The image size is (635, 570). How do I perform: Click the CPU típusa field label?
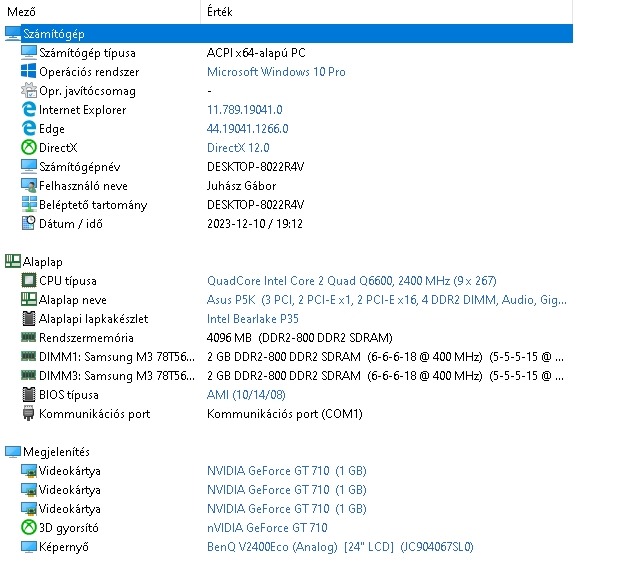[x=68, y=281]
